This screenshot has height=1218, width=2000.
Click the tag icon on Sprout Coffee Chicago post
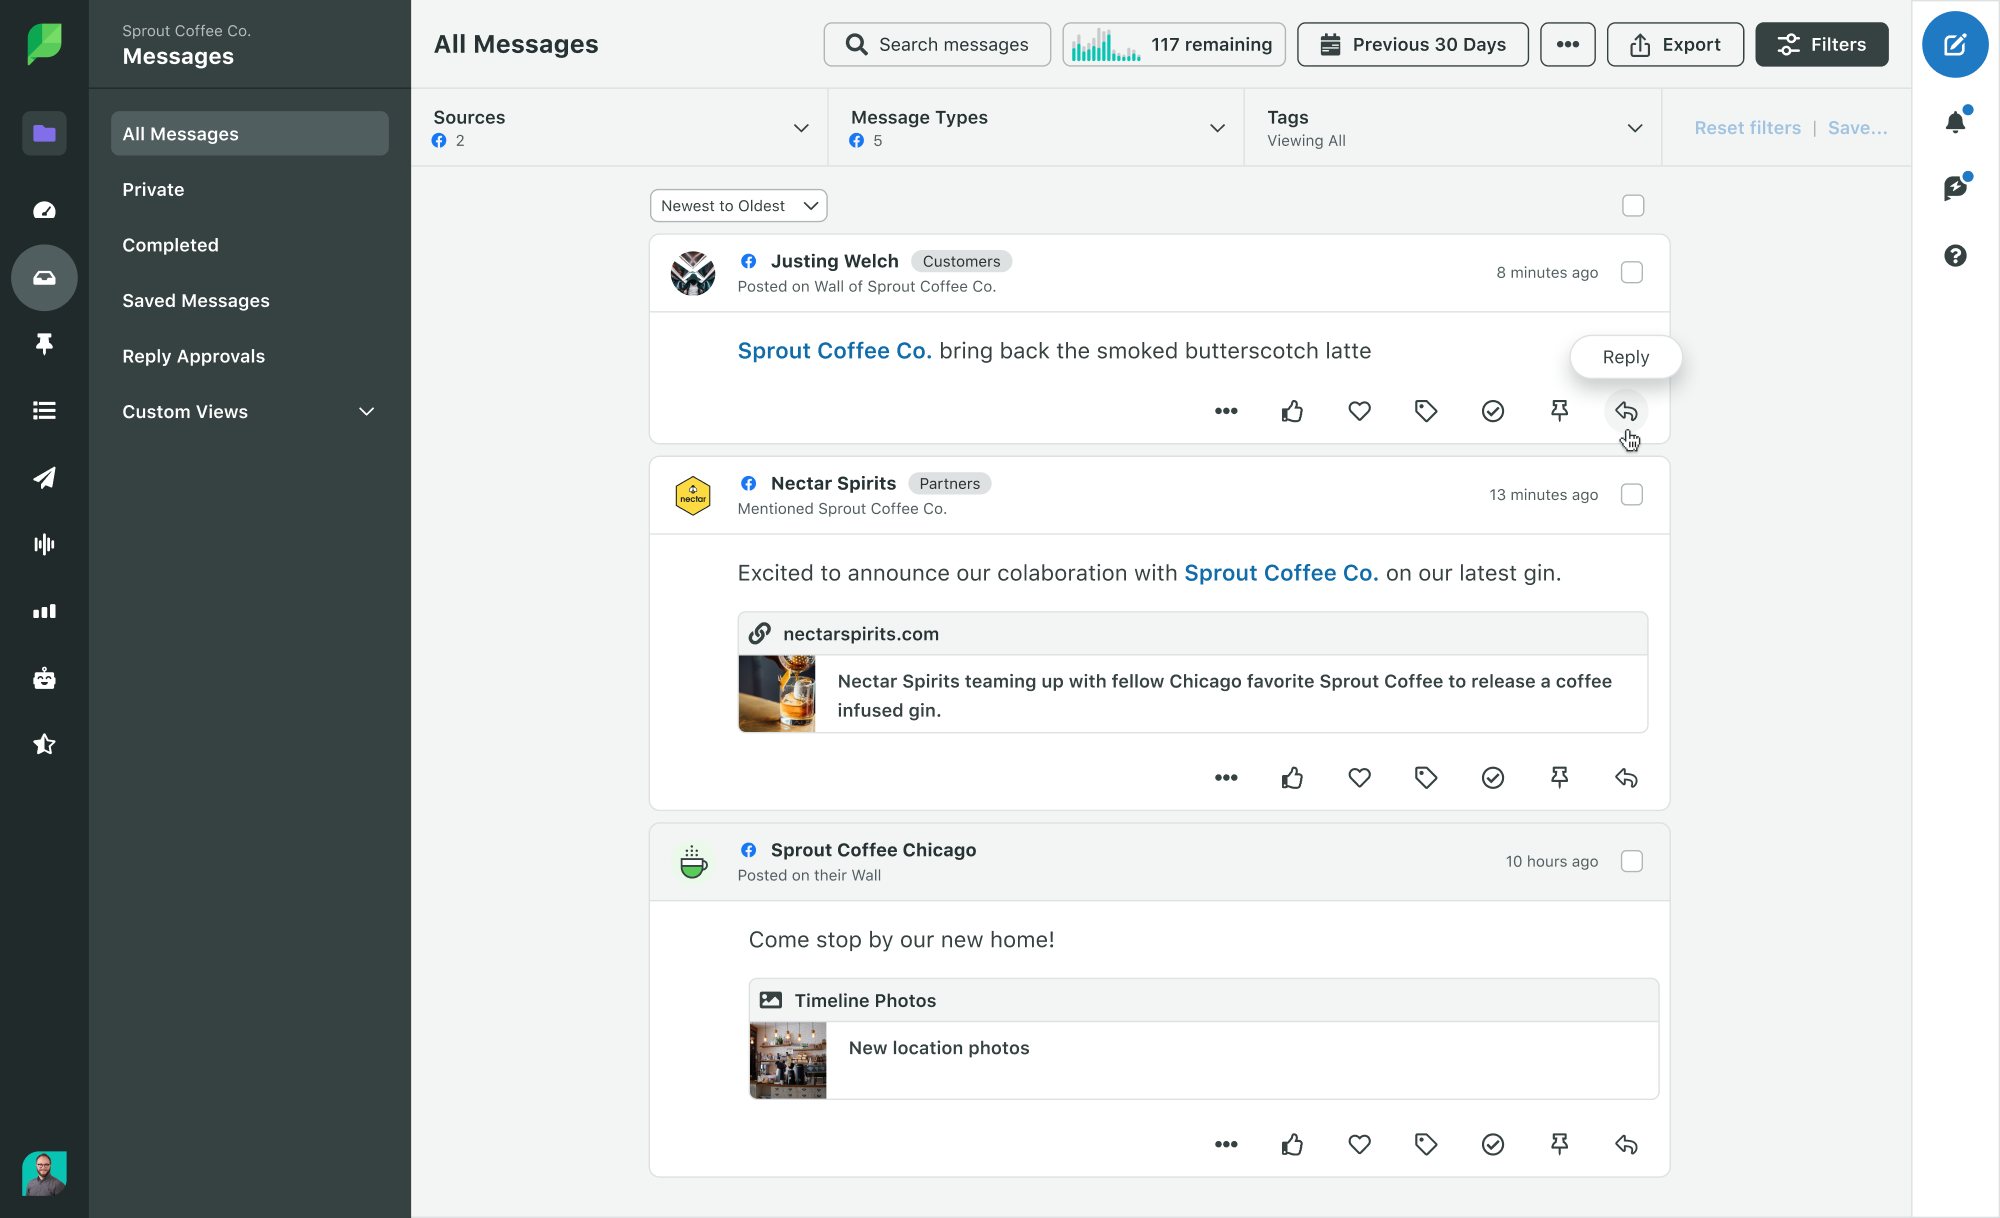1426,1144
